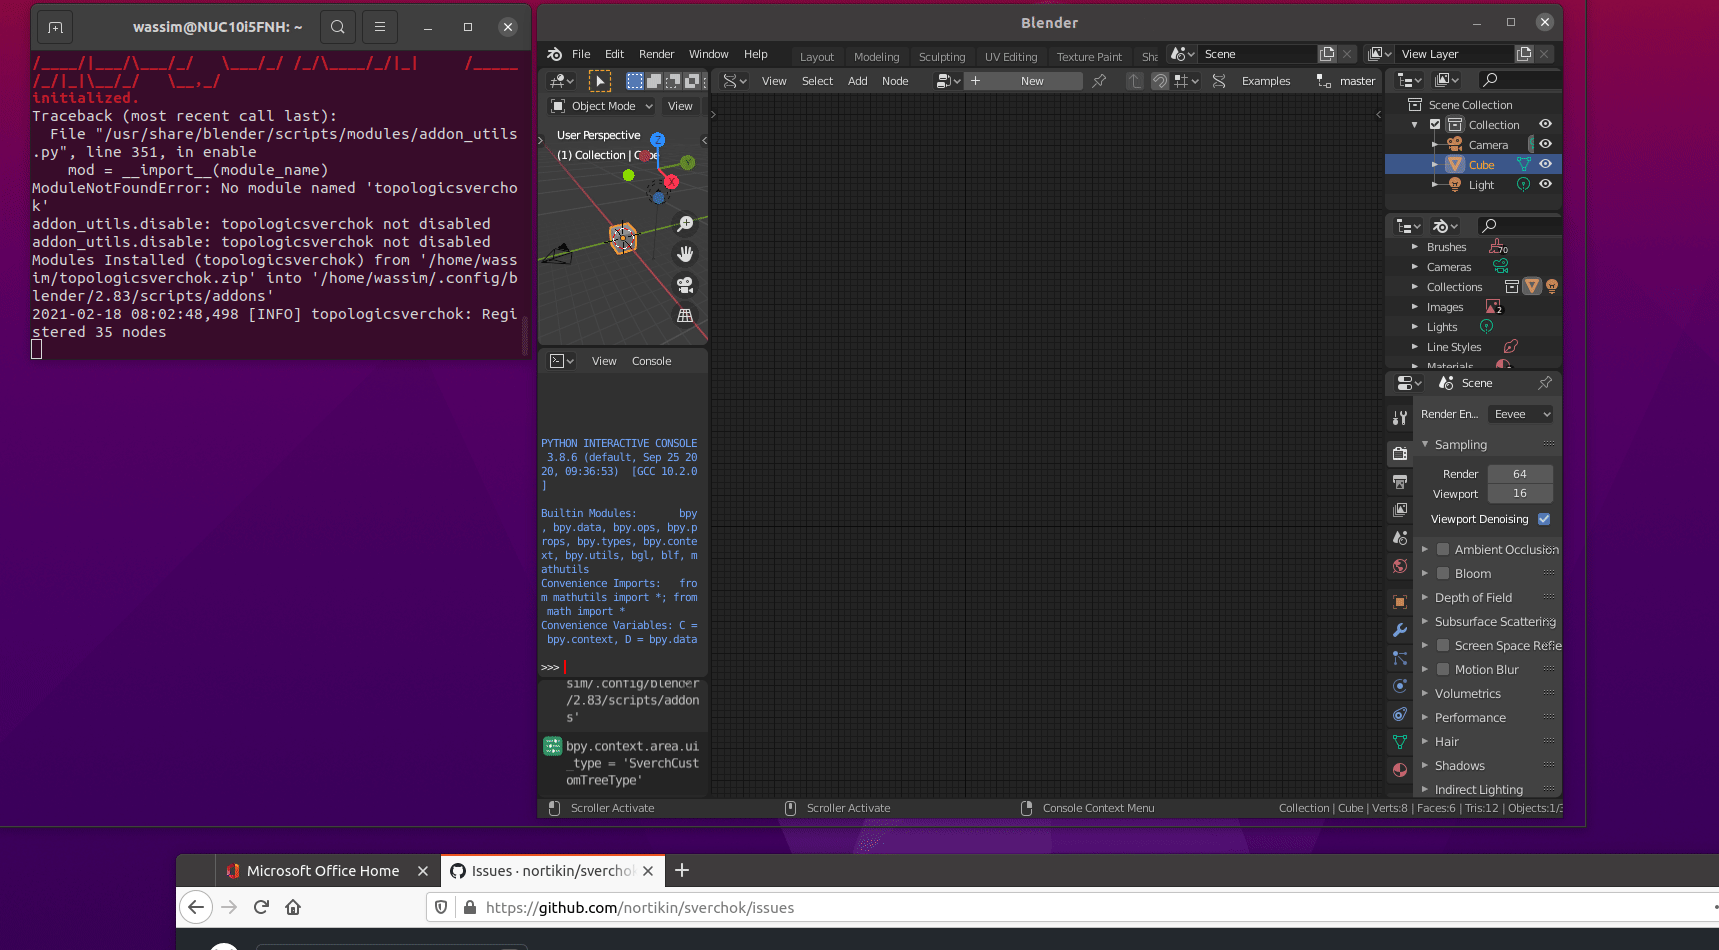
Task: Enable the Motion Blur checkbox
Action: 1443,669
